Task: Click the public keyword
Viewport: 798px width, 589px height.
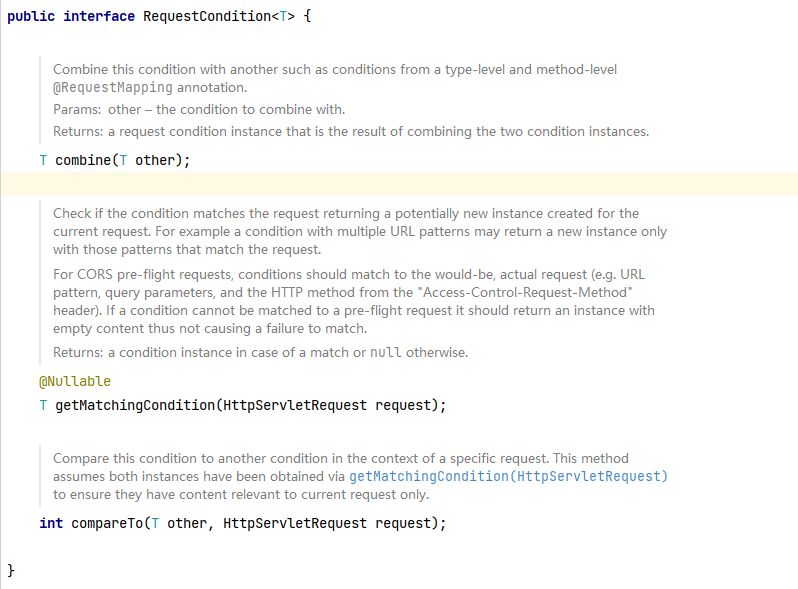Action: 31,16
